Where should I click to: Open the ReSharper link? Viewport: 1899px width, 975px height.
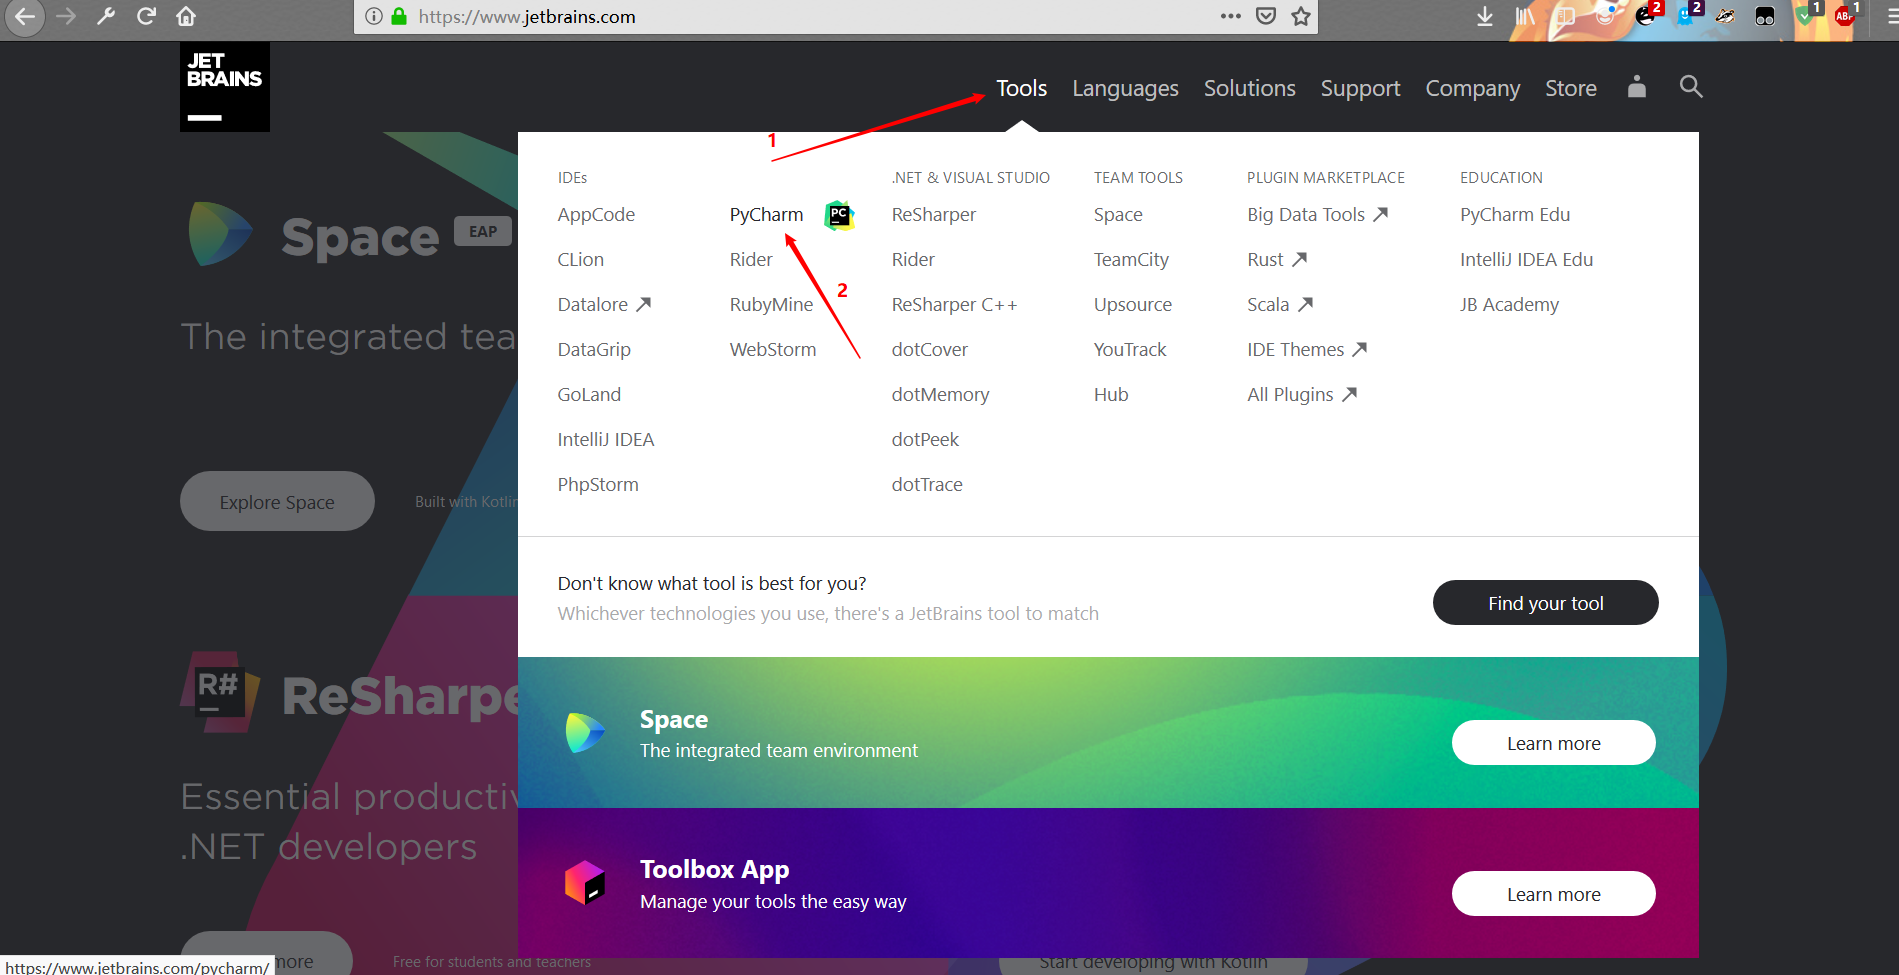pos(933,214)
